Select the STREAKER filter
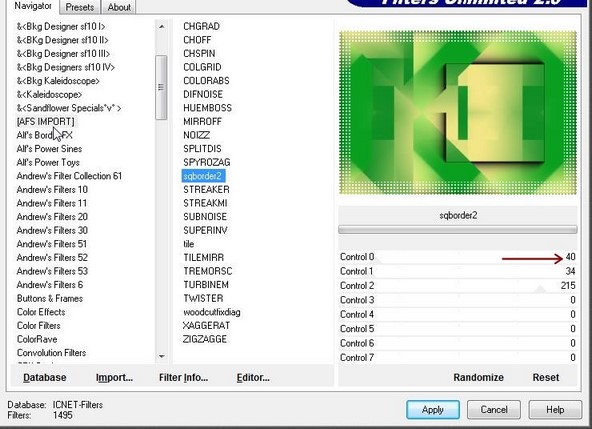Viewport: 592px width, 429px height. tap(206, 190)
